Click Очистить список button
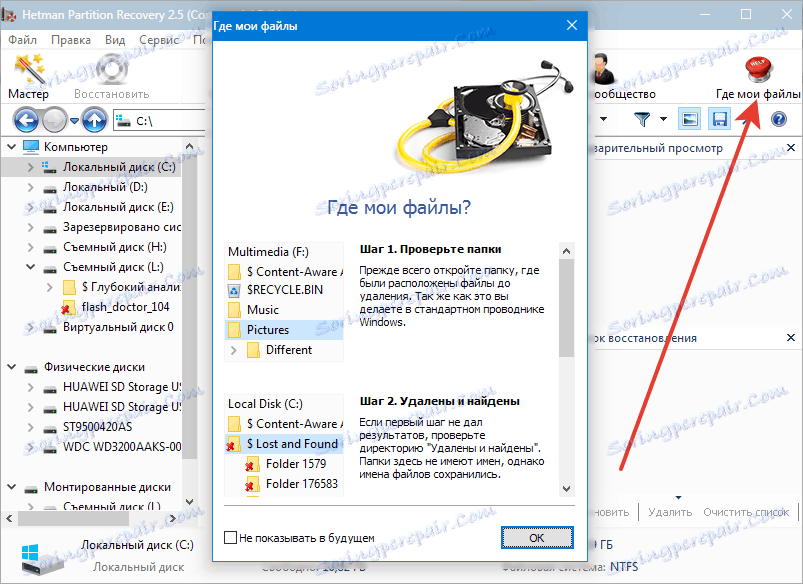The height and width of the screenshot is (584, 803). pos(746,512)
